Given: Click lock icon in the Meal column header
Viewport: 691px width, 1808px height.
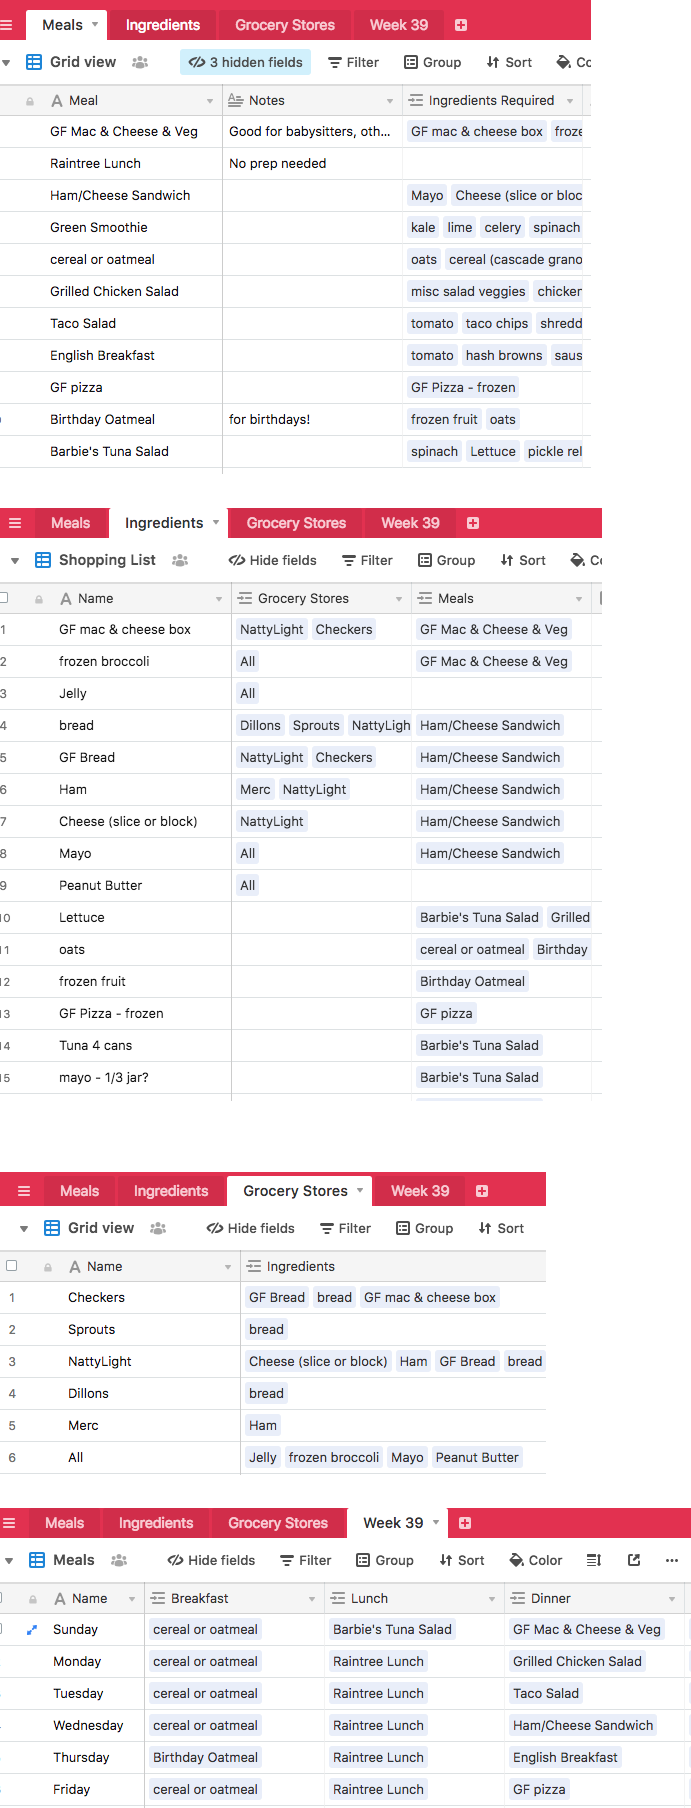Looking at the screenshot, I should tap(29, 101).
